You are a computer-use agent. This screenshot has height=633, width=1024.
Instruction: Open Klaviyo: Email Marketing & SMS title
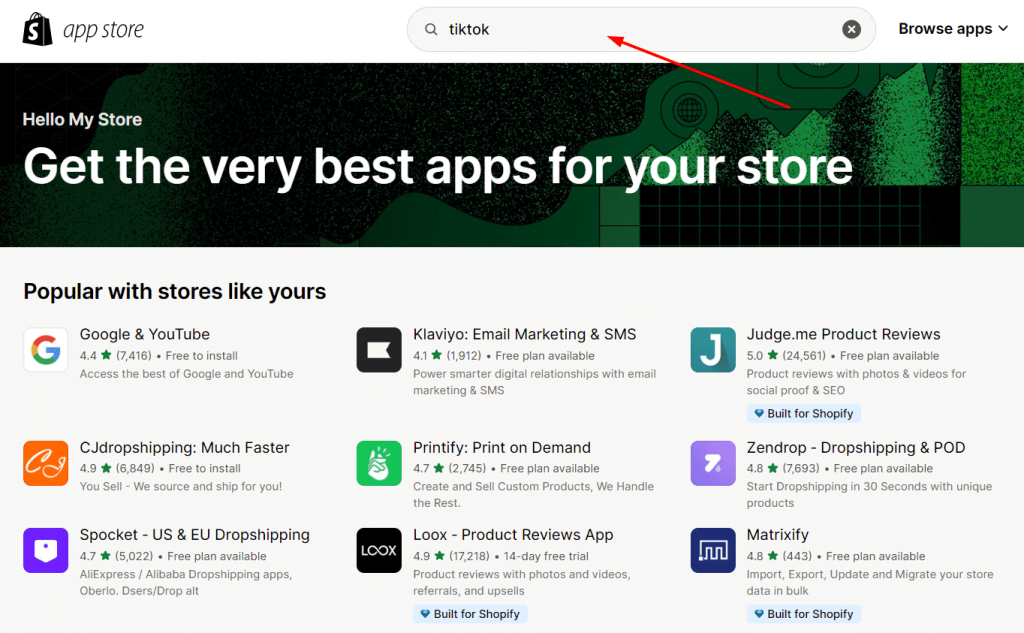point(524,334)
